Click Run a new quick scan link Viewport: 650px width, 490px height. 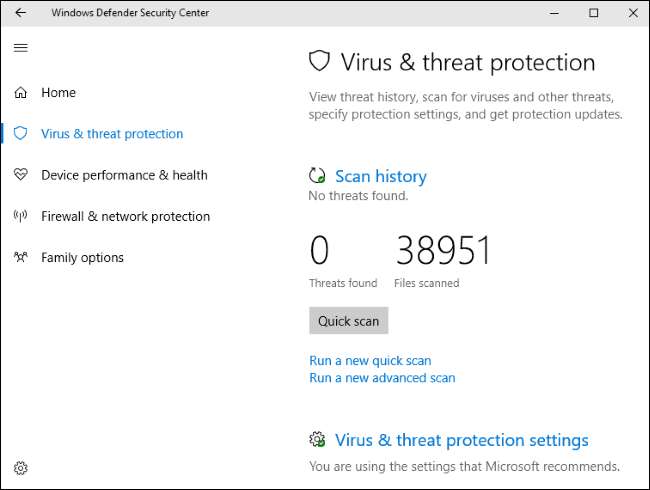[x=370, y=361]
